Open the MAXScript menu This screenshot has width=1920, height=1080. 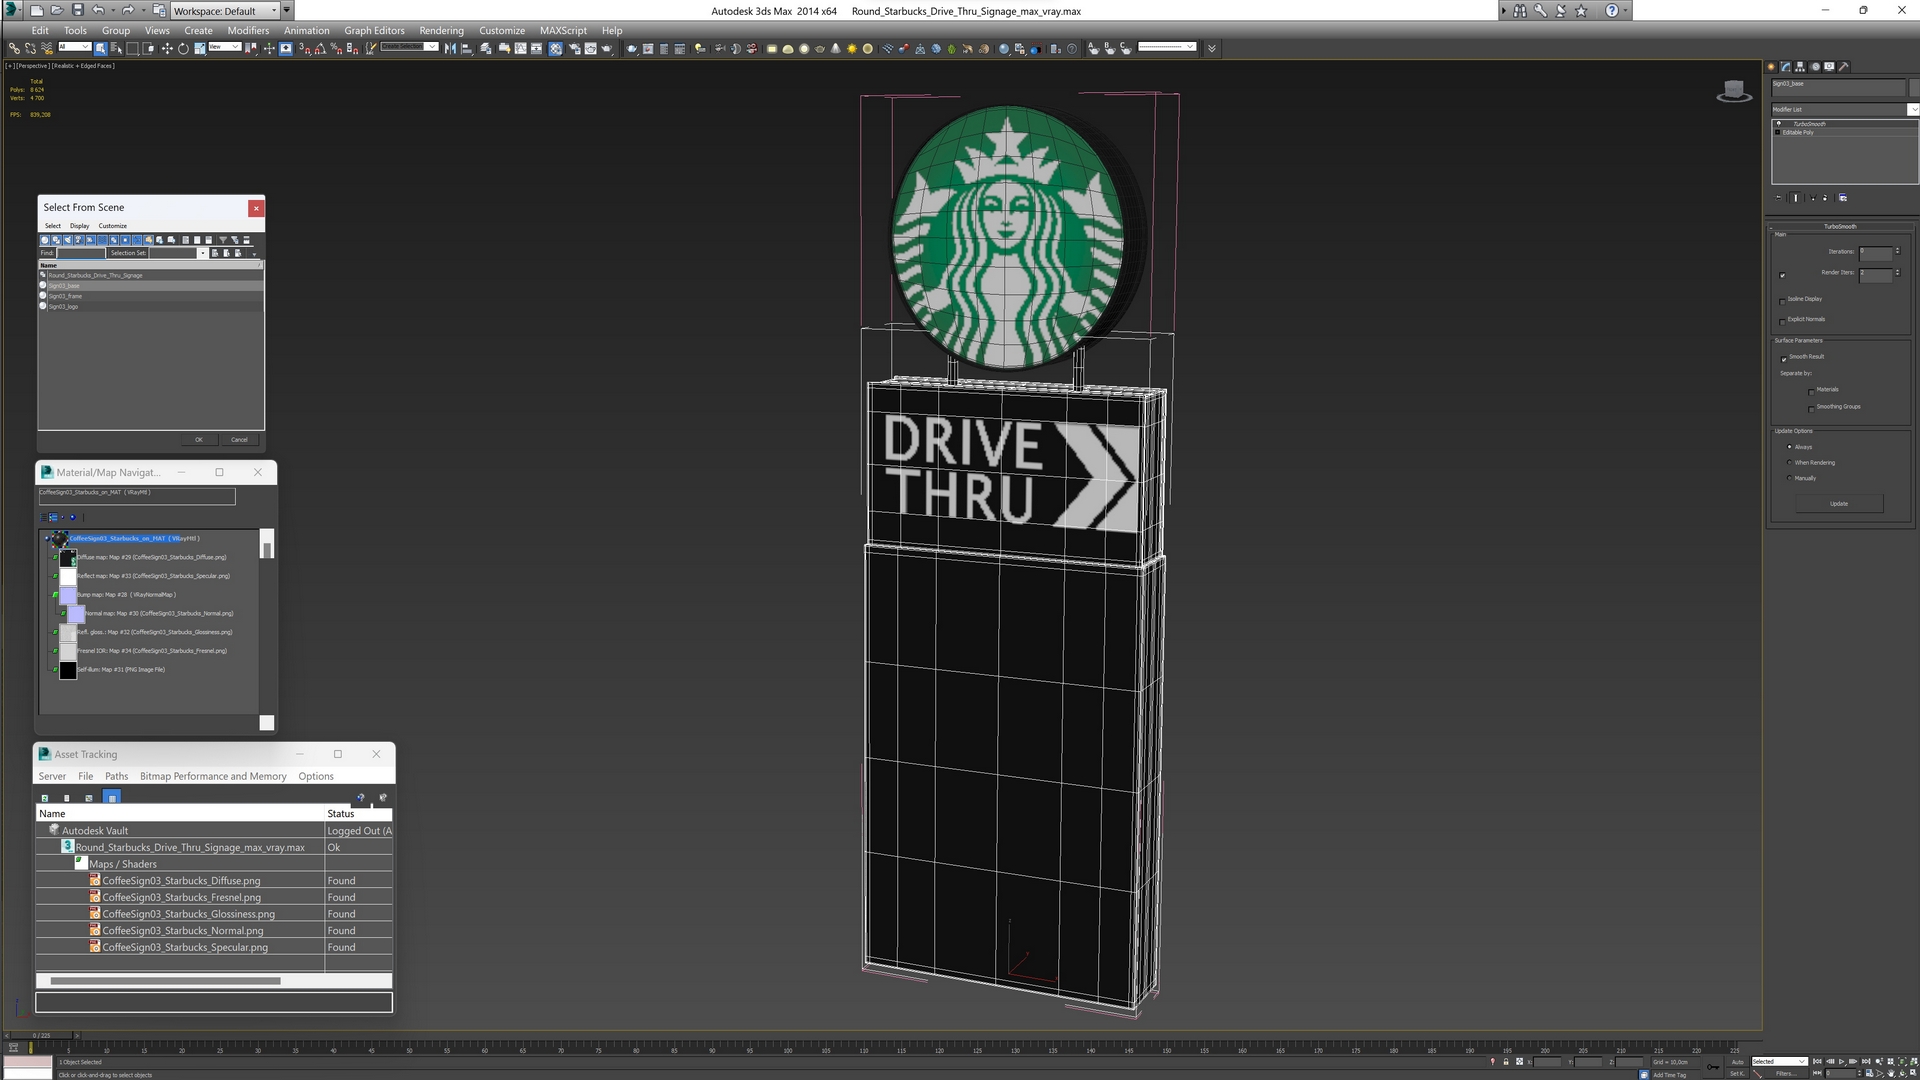point(563,30)
